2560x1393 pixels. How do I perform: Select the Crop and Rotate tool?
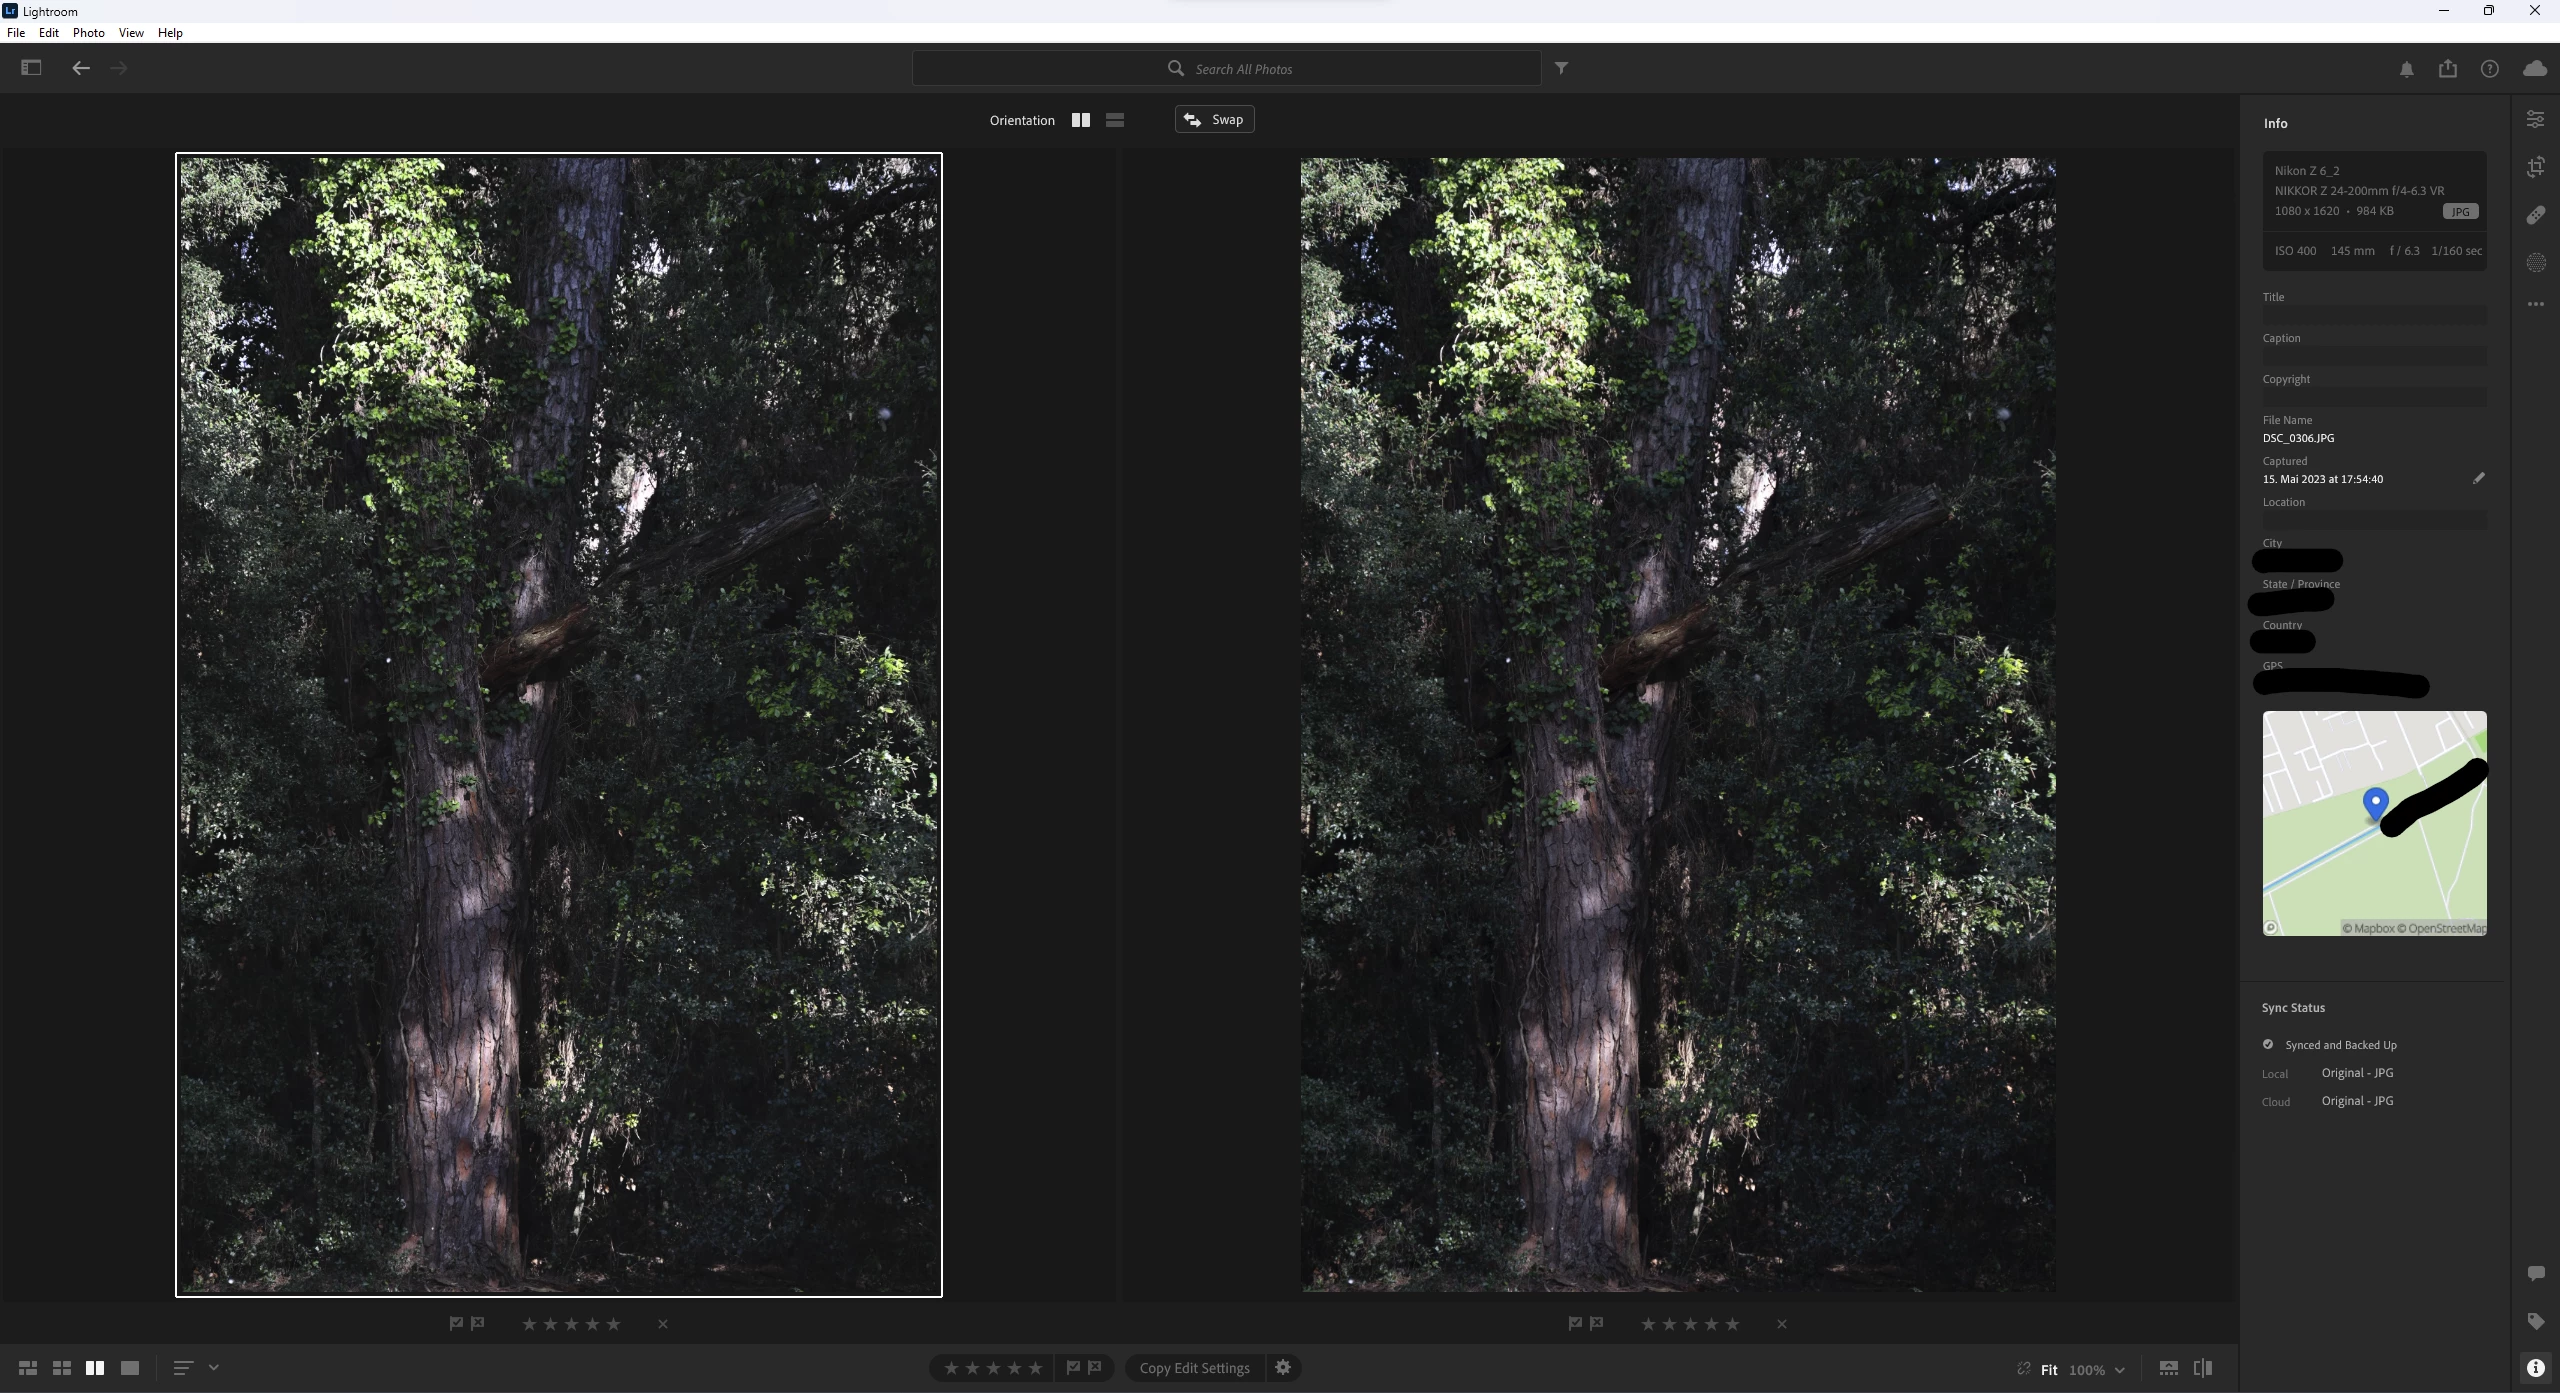2535,167
